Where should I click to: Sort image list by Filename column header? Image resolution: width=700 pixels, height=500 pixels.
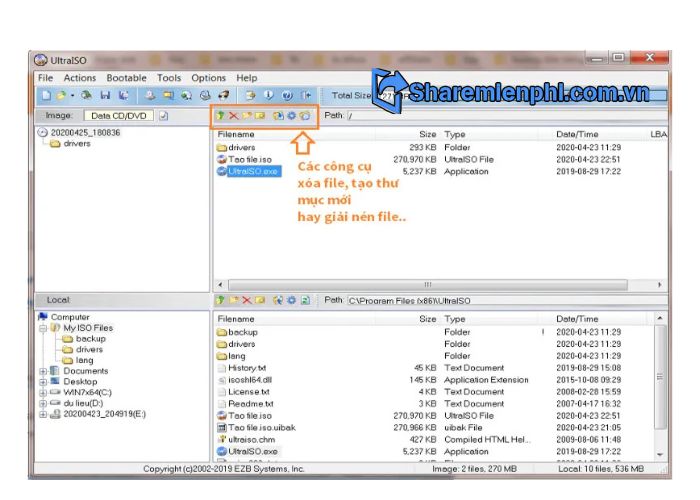tap(236, 134)
